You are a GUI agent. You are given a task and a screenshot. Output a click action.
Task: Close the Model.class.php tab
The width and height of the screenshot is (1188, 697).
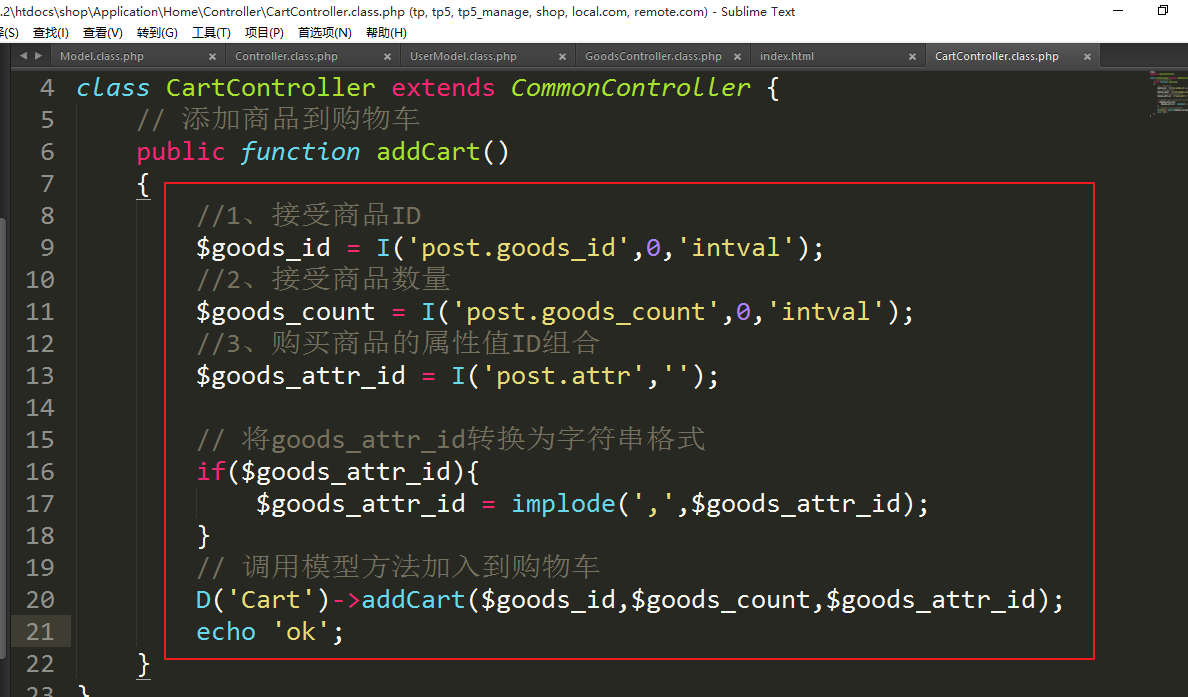coord(213,57)
